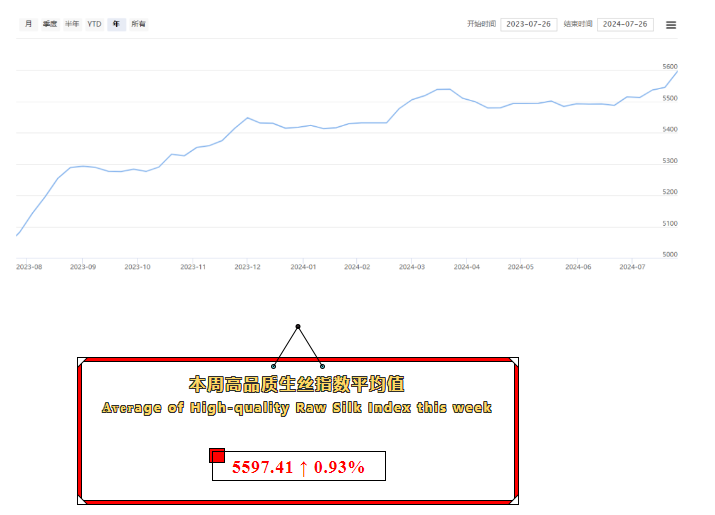Click the English subtitle about Raw Silk Index
This screenshot has width=715, height=515.
[297, 408]
